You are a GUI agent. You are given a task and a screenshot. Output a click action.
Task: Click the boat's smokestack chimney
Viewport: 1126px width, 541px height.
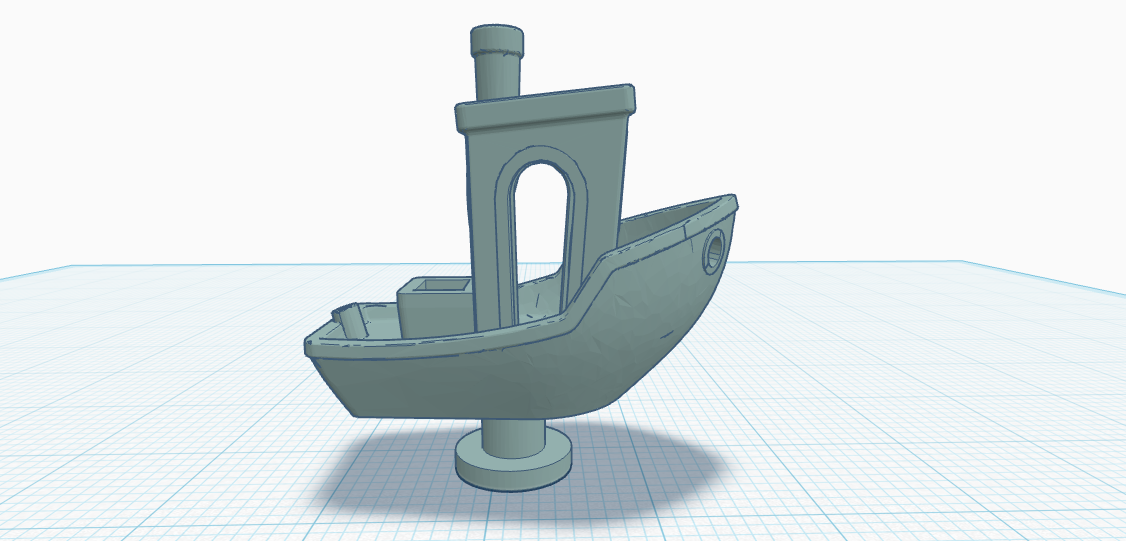496,63
